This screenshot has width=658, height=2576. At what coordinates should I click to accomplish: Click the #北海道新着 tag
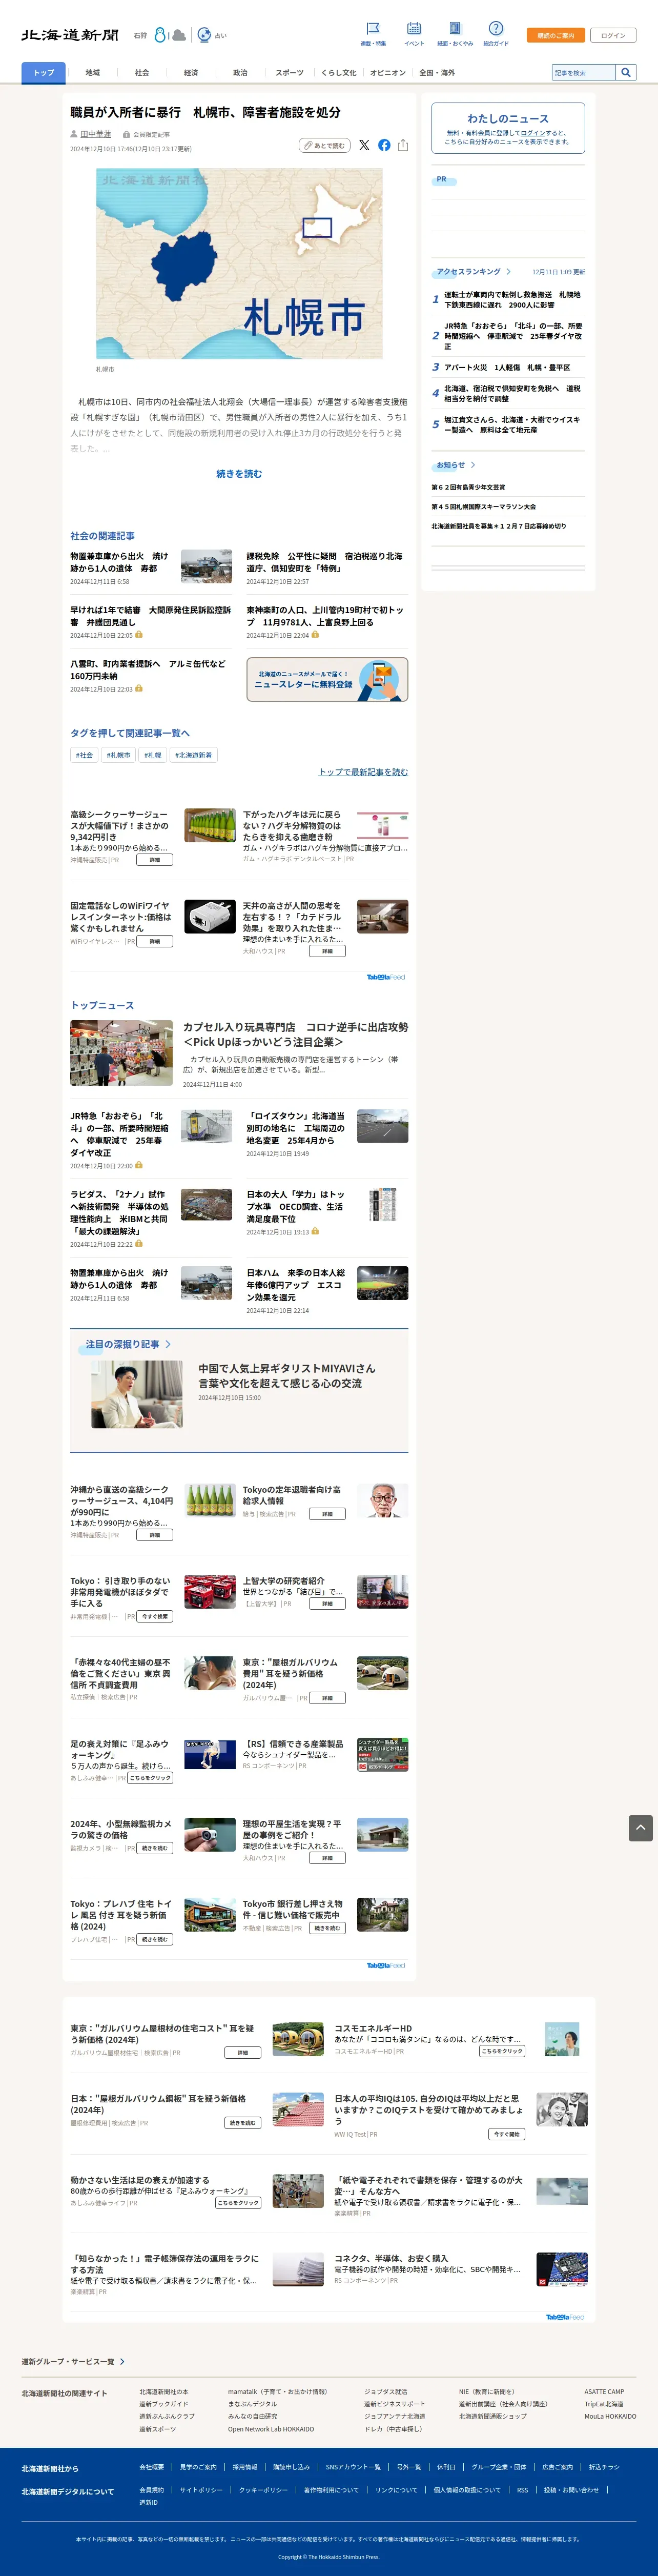pos(193,755)
